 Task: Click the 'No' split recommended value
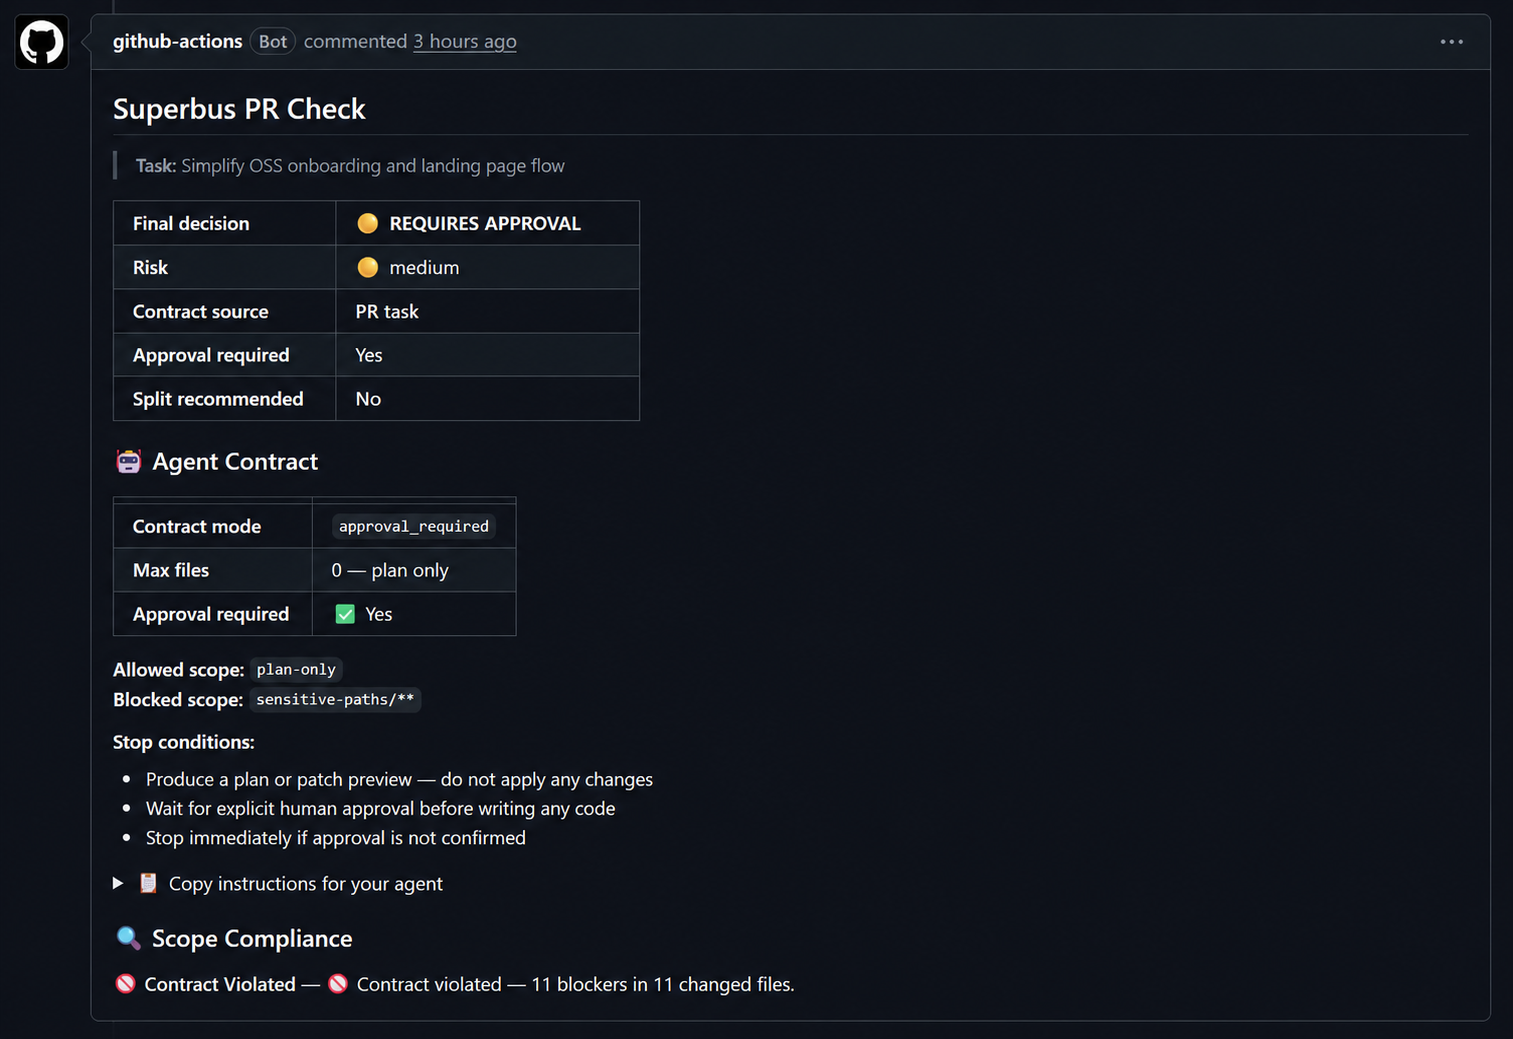(x=368, y=399)
